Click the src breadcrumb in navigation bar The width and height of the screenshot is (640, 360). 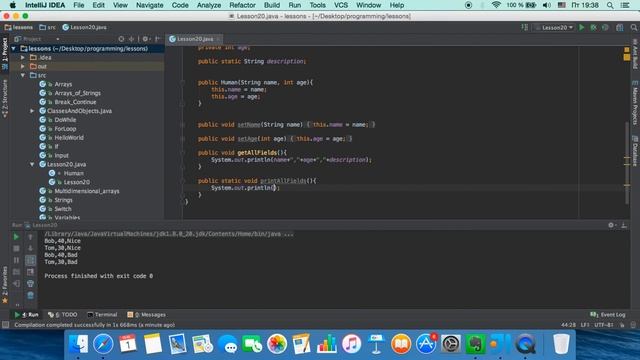pyautogui.click(x=47, y=27)
